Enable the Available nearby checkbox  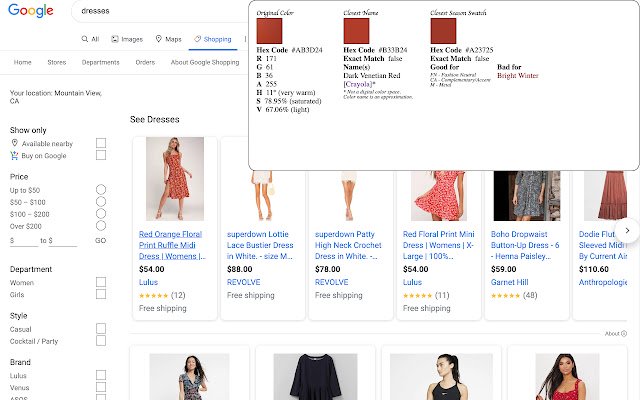(101, 143)
